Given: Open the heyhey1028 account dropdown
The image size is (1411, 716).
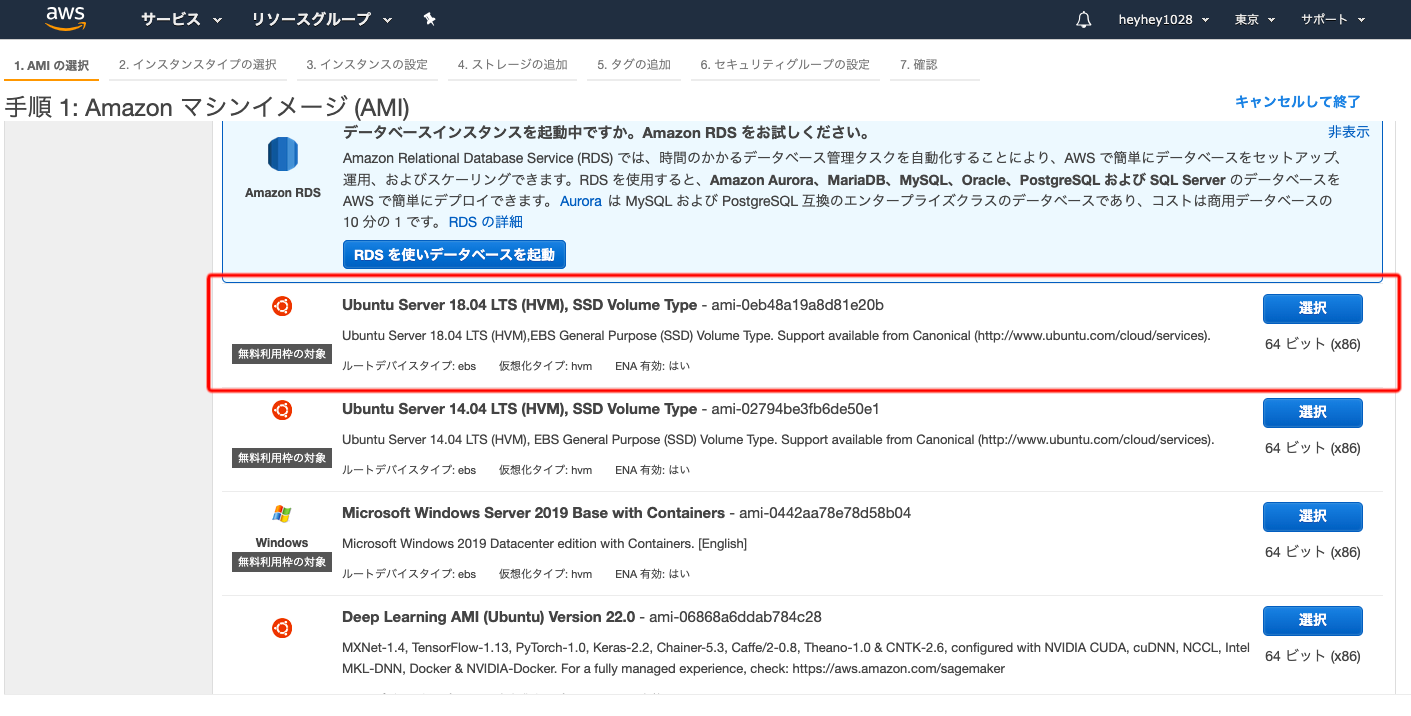Looking at the screenshot, I should (1164, 19).
